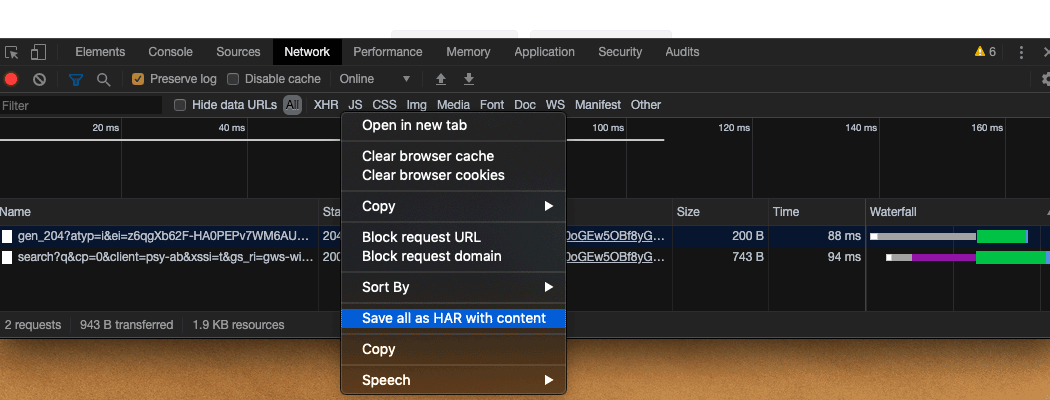
Task: Choose Save all as HAR with content
Action: (x=453, y=318)
